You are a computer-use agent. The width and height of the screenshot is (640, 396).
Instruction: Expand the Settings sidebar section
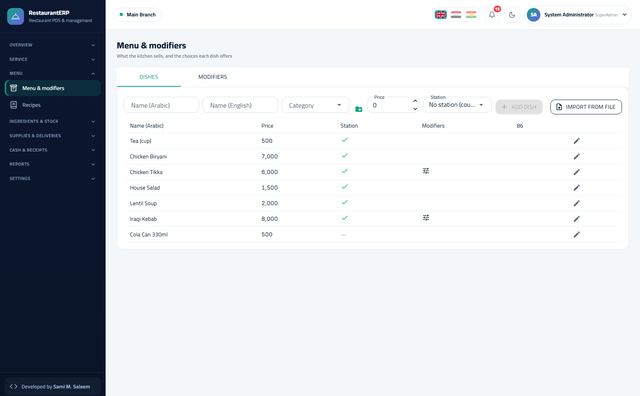pos(52,178)
